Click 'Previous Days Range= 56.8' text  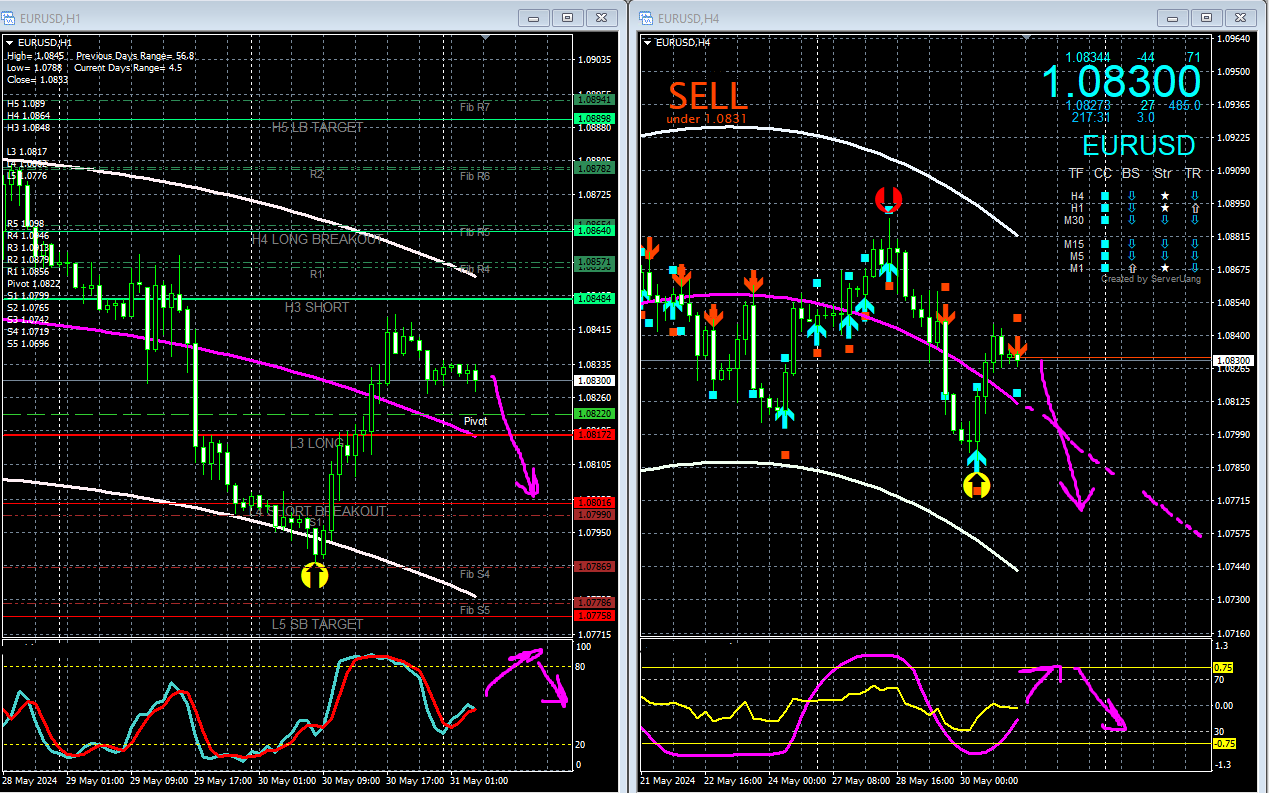coord(135,56)
